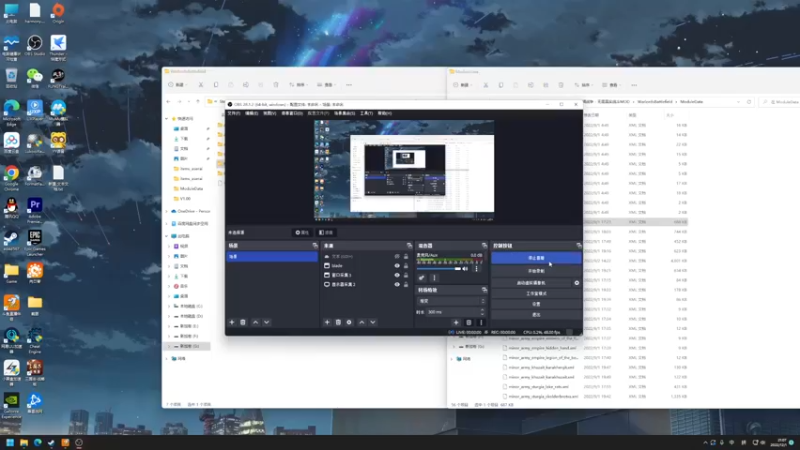
Task: Launch Adobe Premiere Pro desktop shortcut
Action: [x=36, y=206]
